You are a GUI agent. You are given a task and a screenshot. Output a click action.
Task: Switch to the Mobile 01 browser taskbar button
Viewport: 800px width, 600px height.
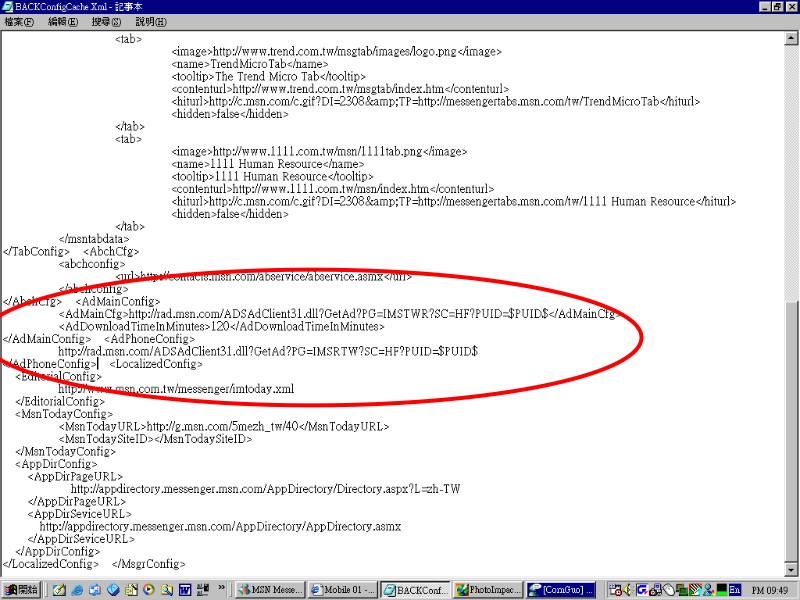click(343, 590)
